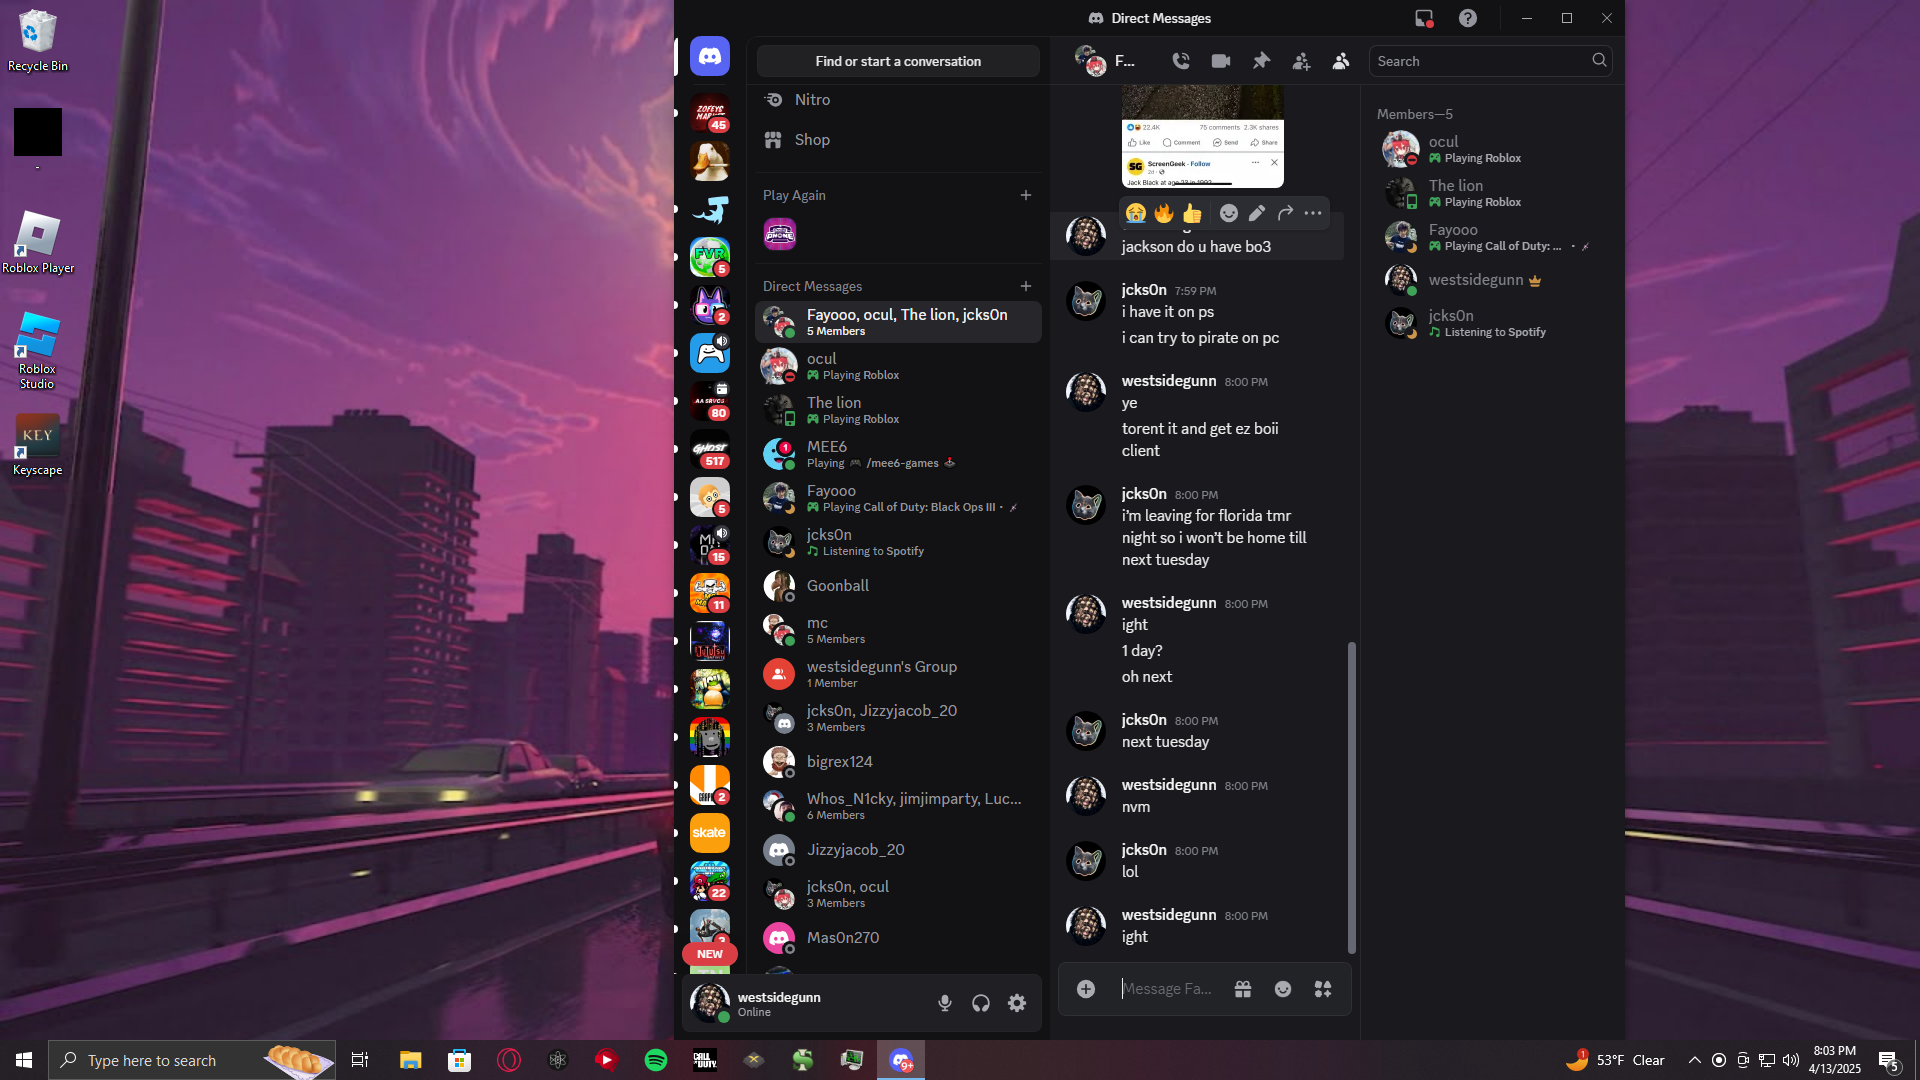Open Apps launcher in message bar
1920x1080 pixels.
pyautogui.click(x=1323, y=989)
